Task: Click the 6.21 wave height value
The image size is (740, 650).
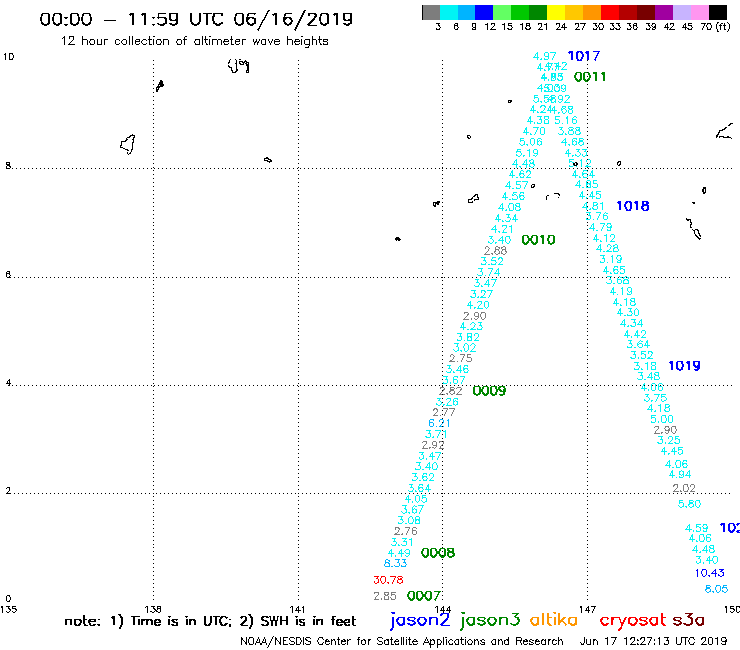Action: (x=439, y=423)
